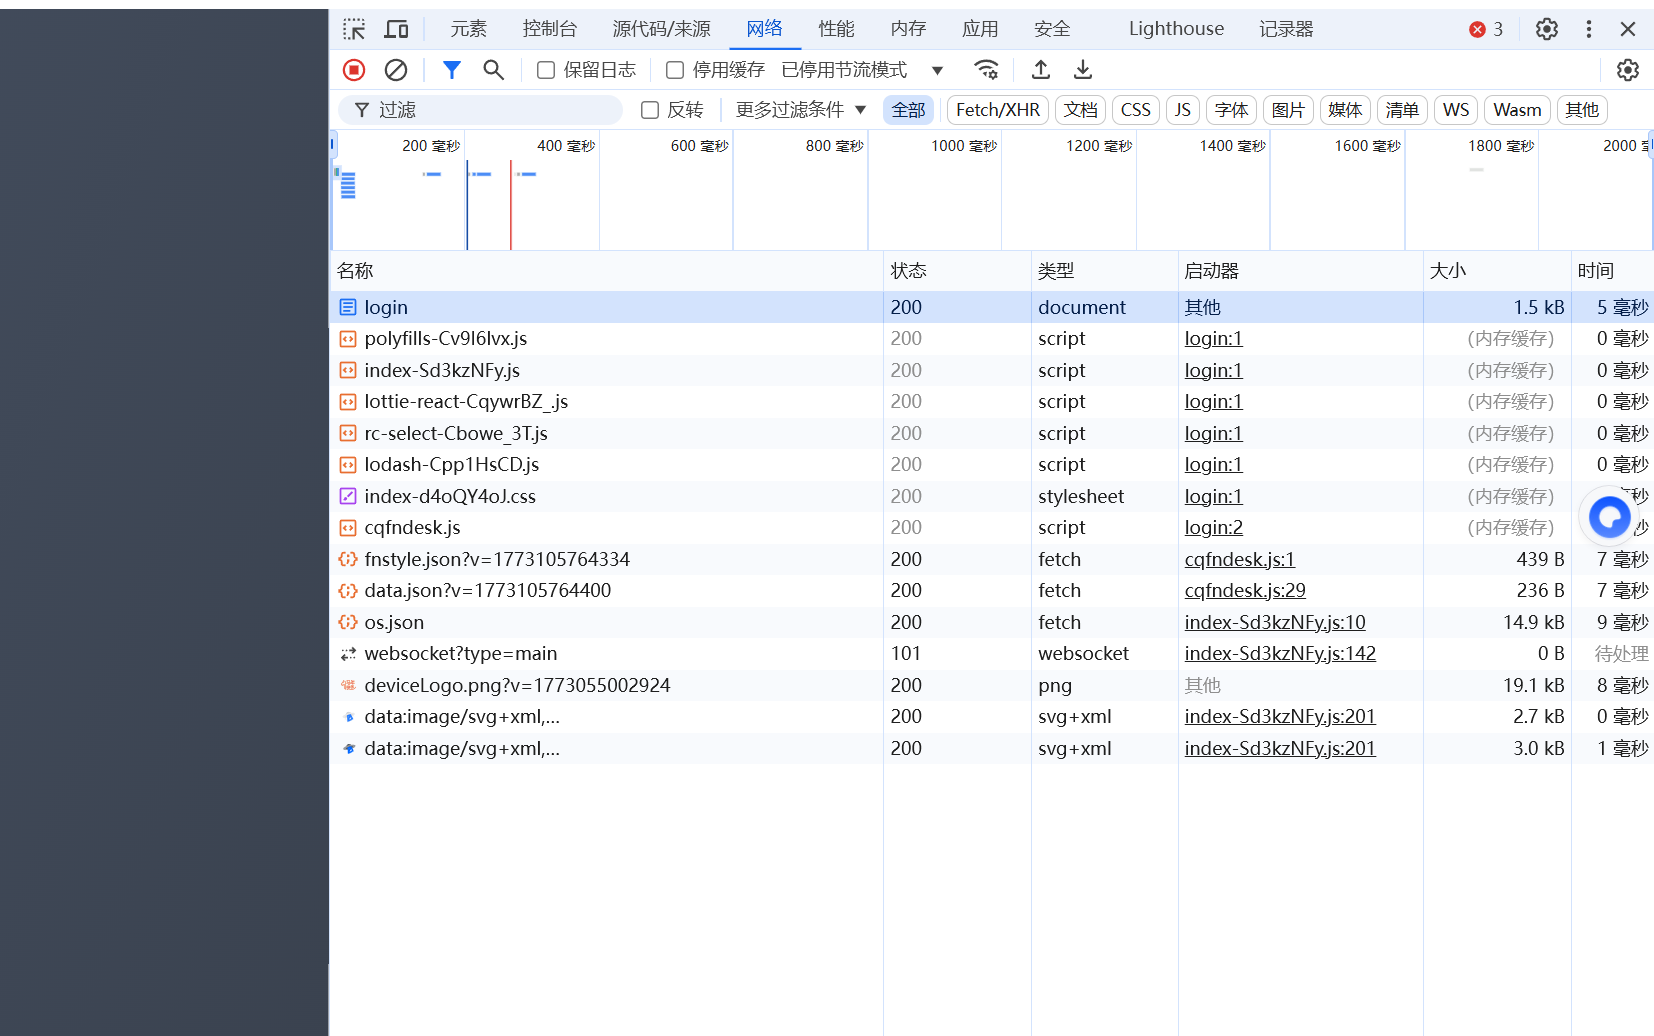Viewport: 1654px width, 1036px height.
Task: Filter requests by Fetch/XHR
Action: 997,110
